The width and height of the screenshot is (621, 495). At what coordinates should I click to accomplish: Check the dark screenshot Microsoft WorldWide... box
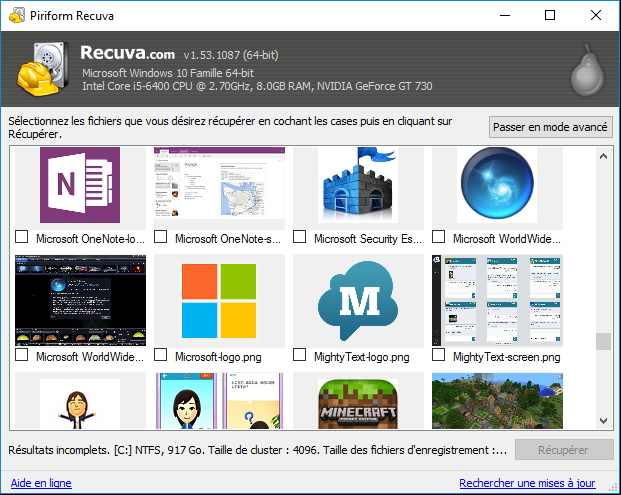(x=21, y=355)
